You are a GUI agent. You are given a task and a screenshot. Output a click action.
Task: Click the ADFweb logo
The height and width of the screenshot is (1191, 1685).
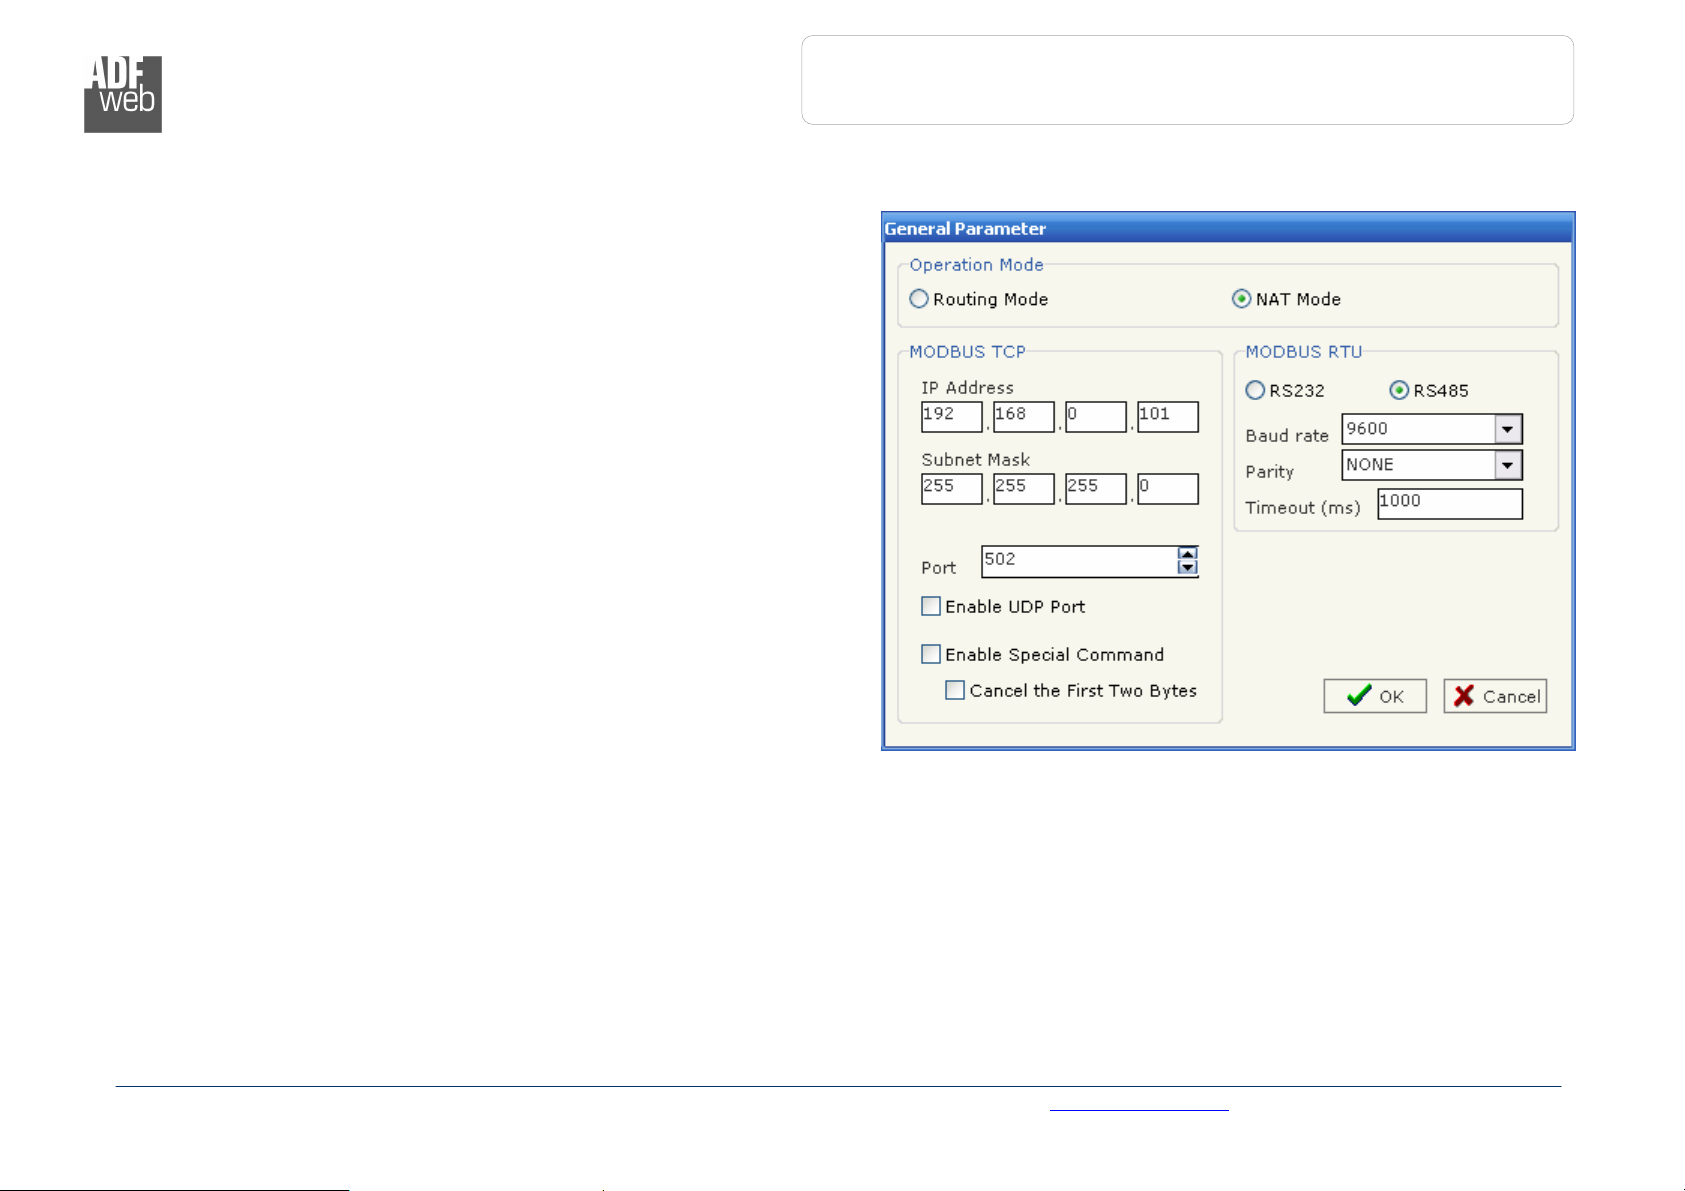[123, 94]
